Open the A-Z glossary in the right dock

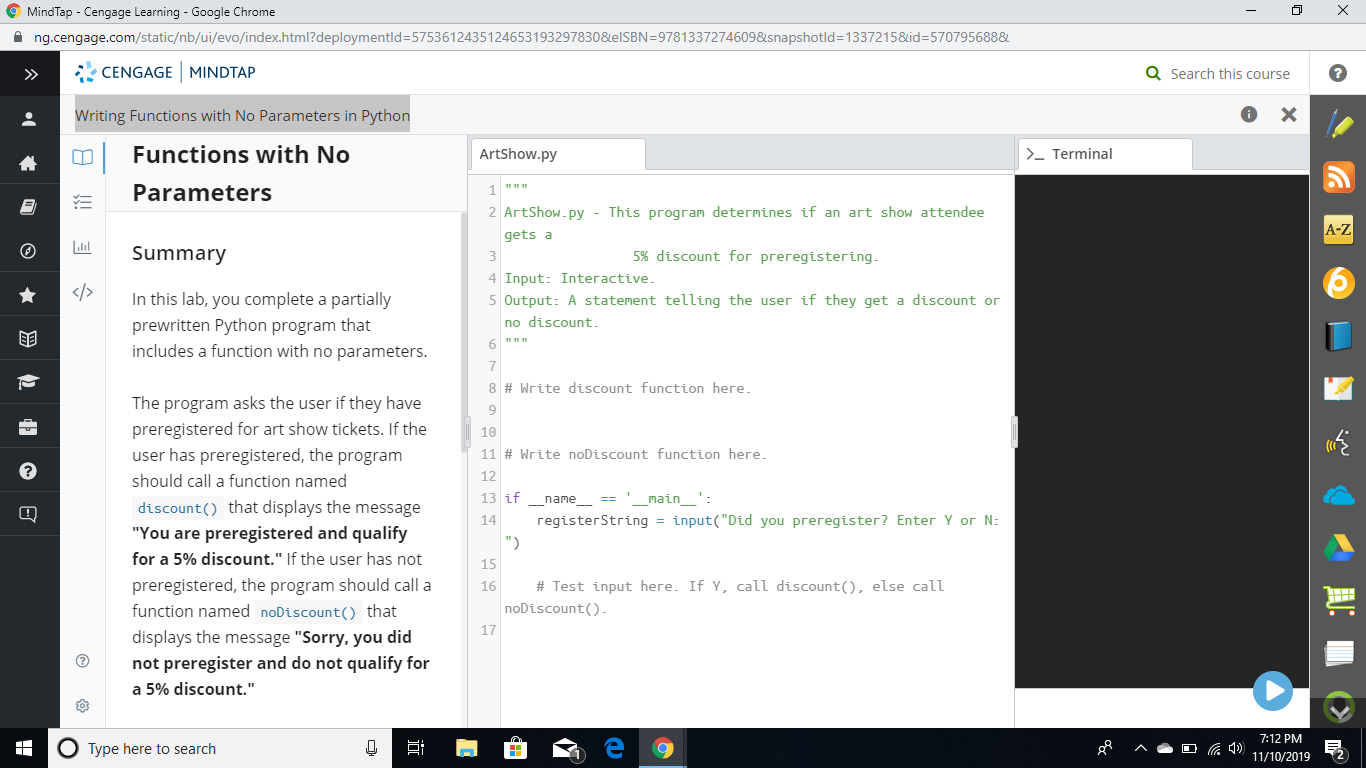coord(1338,230)
